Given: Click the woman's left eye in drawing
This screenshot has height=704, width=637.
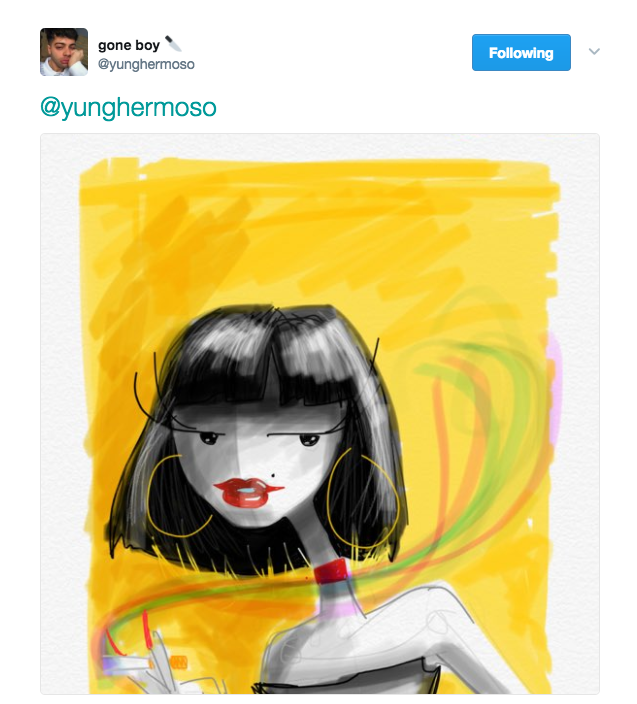Looking at the screenshot, I should pyautogui.click(x=208, y=438).
